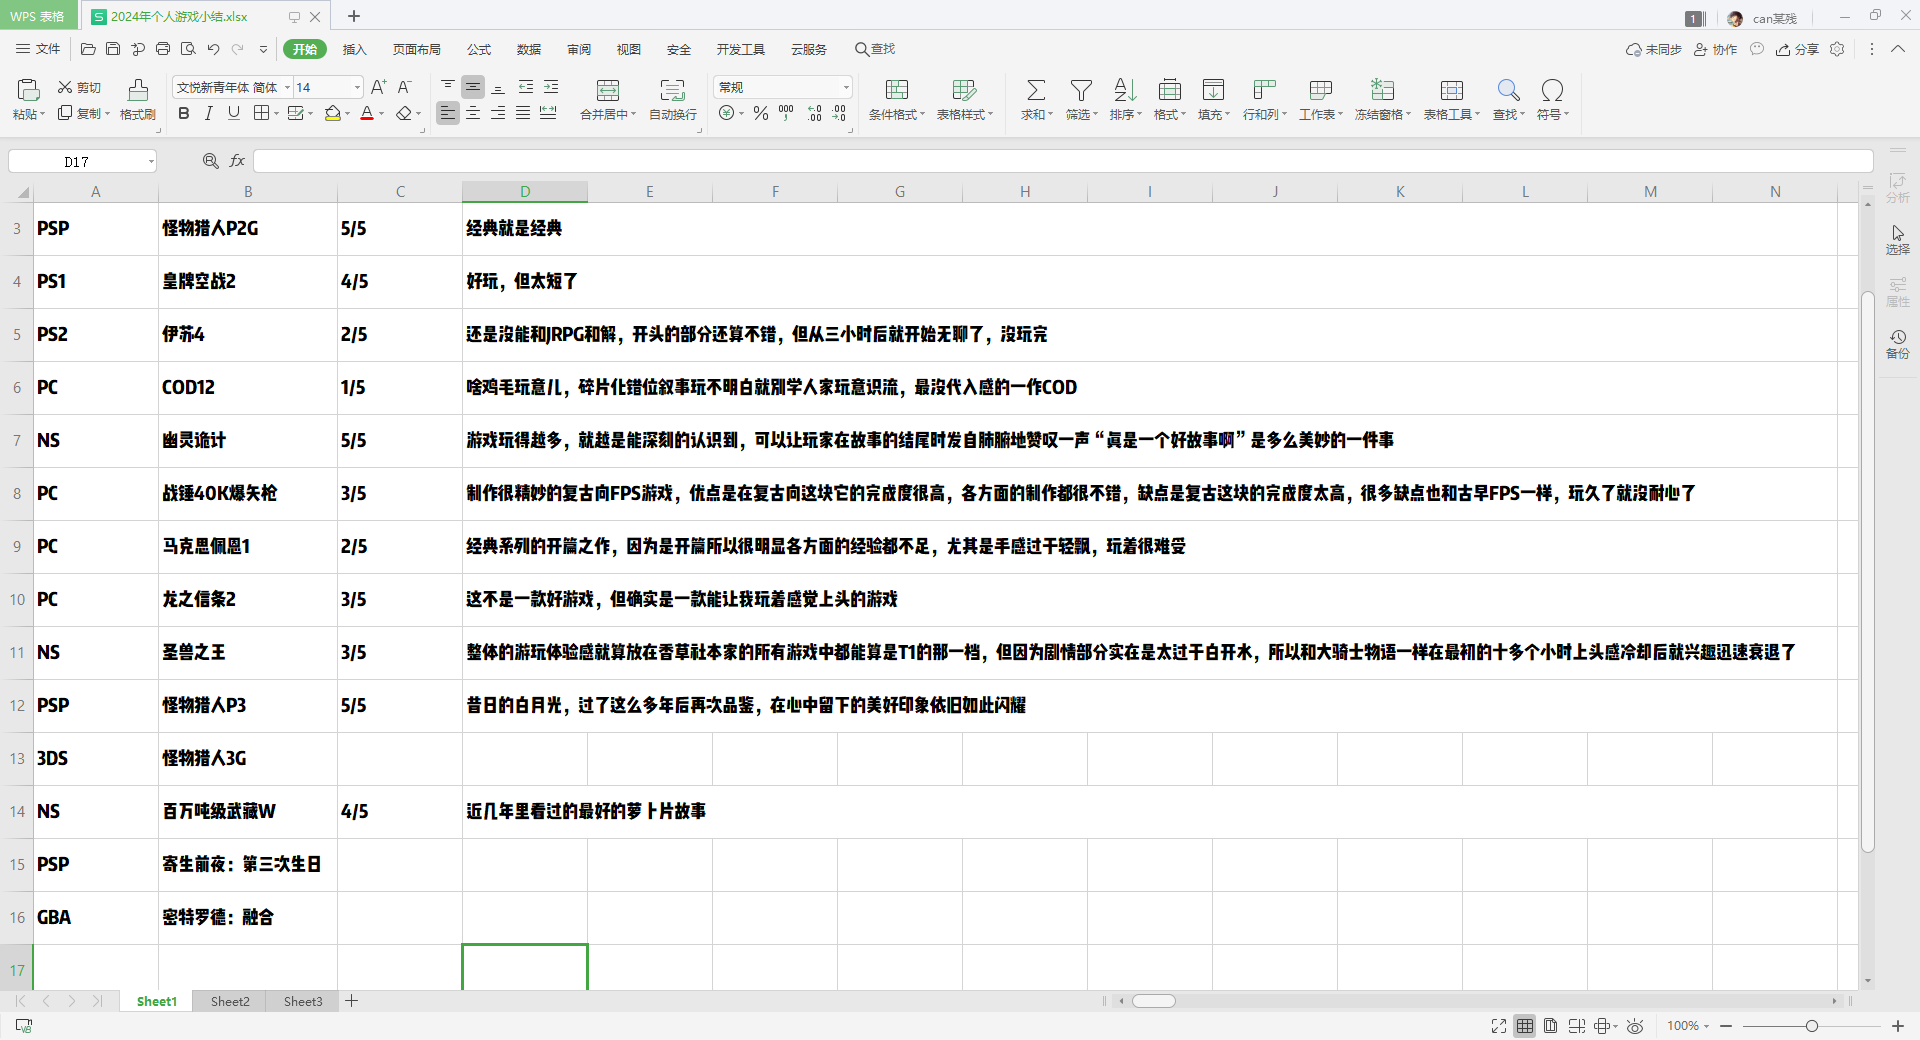
Task: Click the zoom slider handle
Action: point(1811,1026)
